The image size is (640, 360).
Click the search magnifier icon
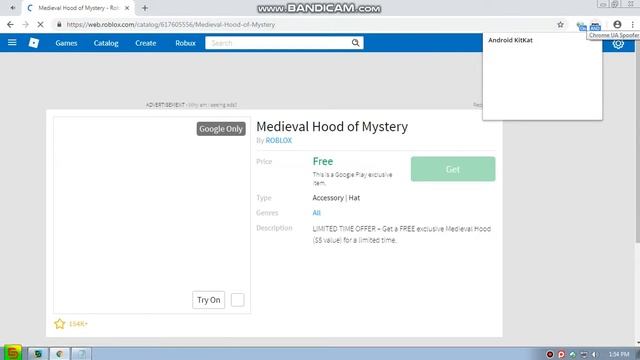pos(356,43)
